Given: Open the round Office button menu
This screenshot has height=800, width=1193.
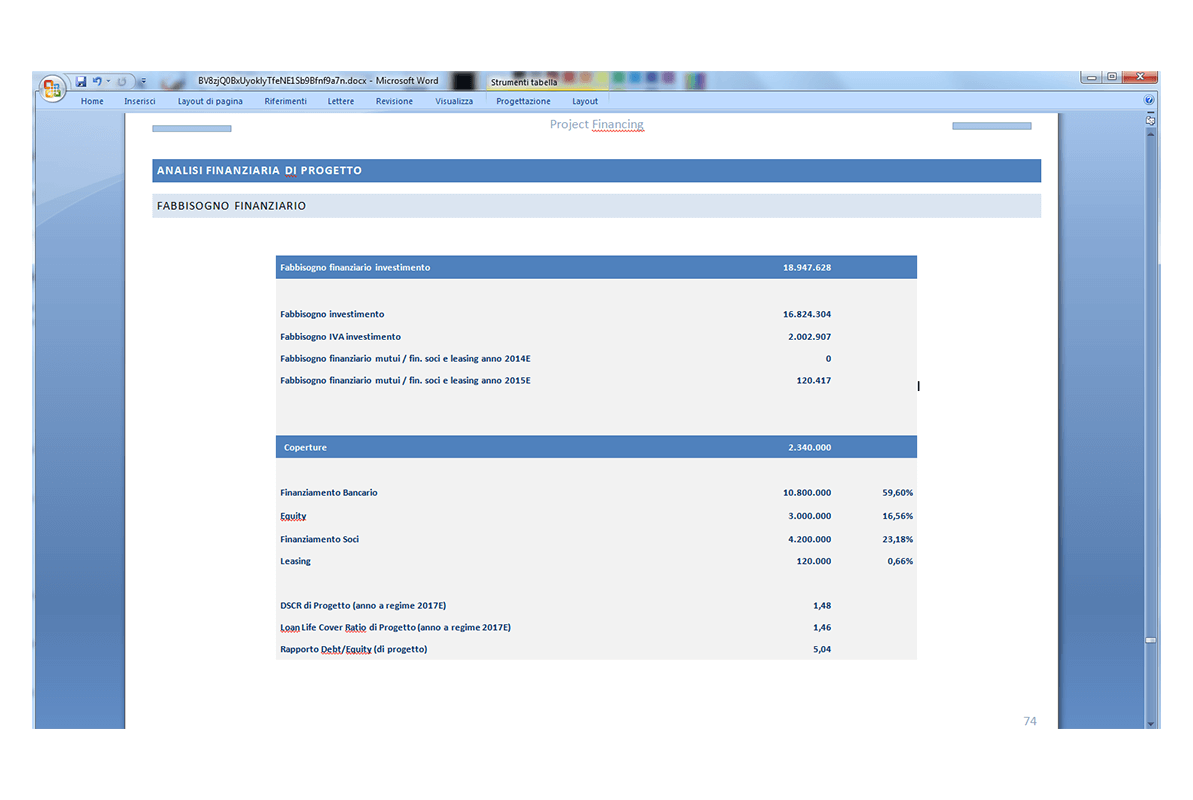Looking at the screenshot, I should click(52, 88).
